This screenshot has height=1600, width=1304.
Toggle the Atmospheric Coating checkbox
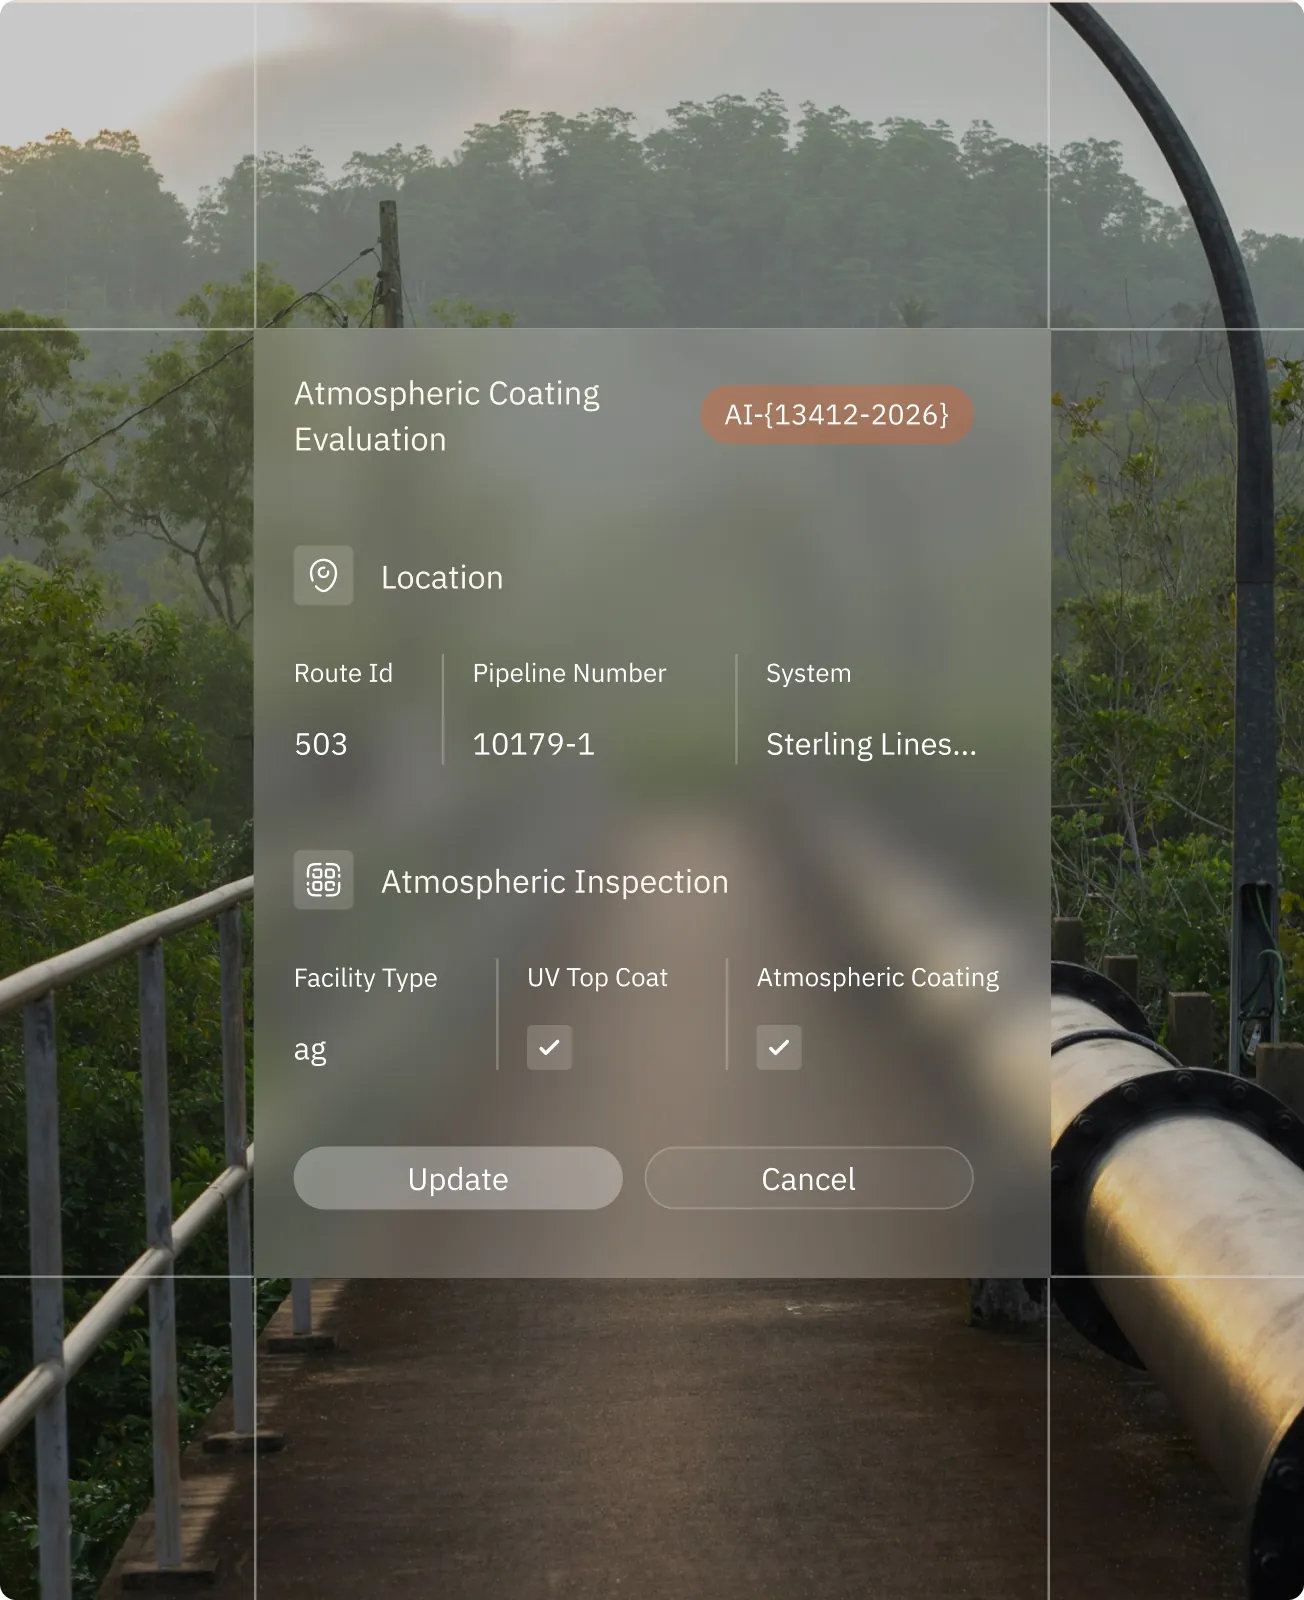[x=779, y=1047]
